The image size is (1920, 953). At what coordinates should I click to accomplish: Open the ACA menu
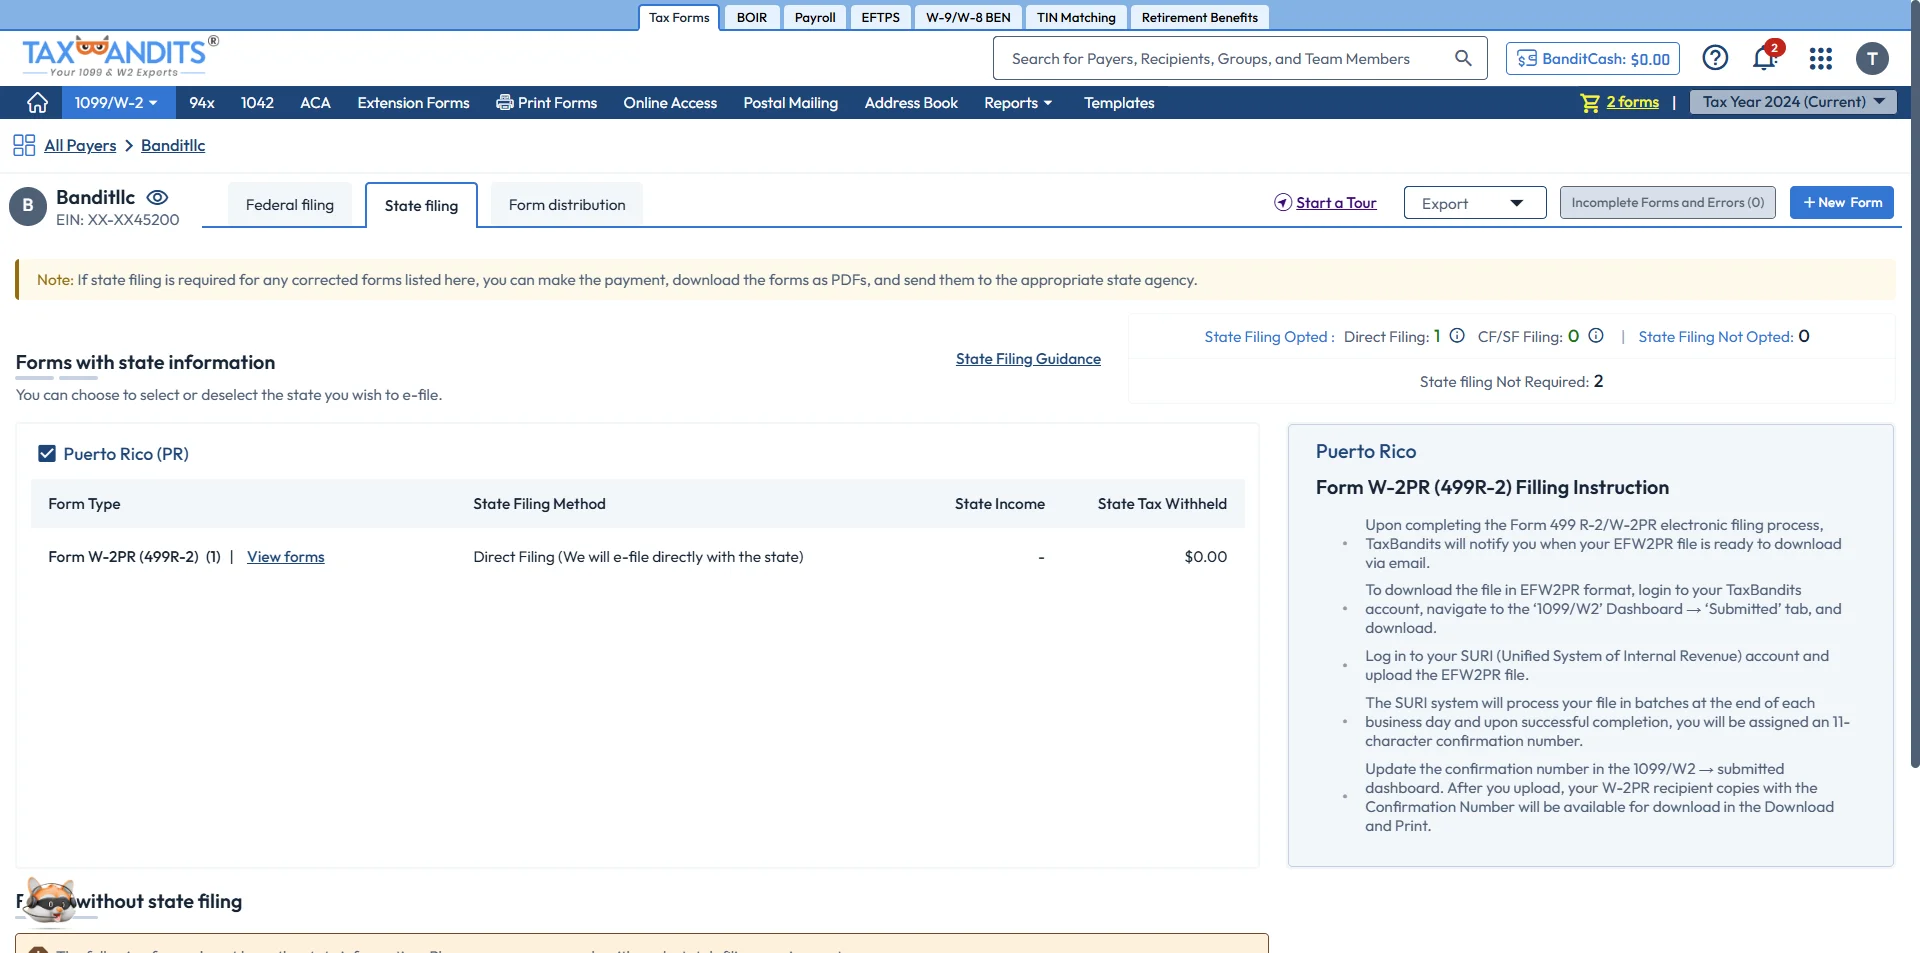[315, 103]
